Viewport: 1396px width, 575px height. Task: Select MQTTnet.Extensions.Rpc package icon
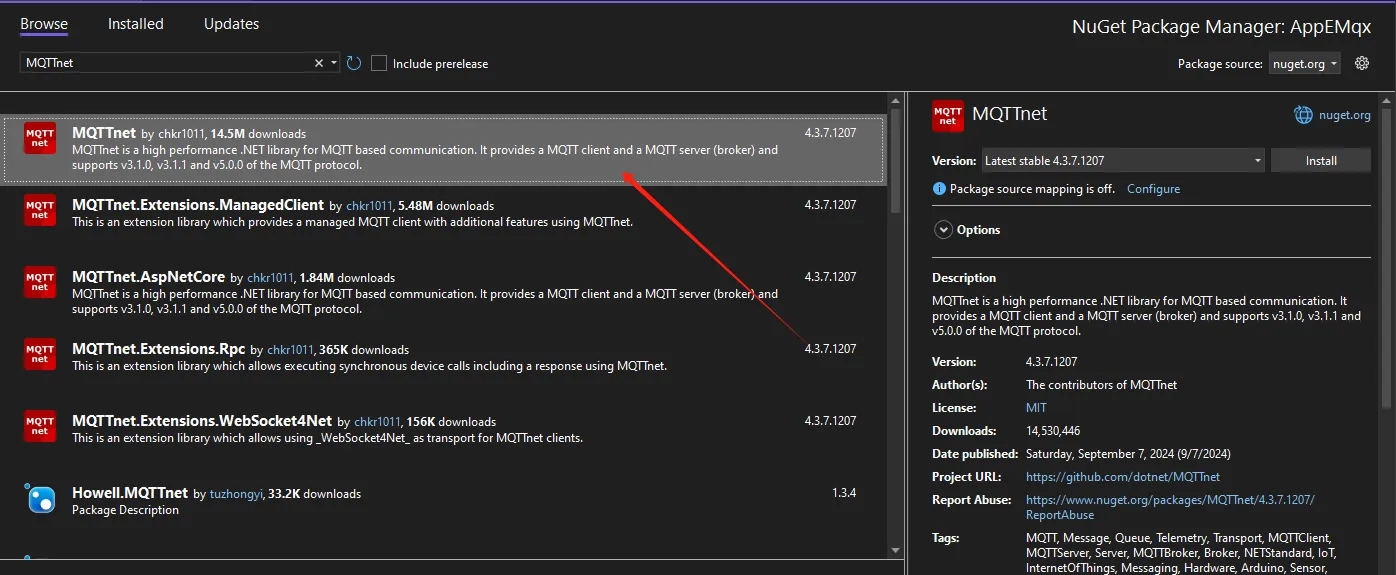[x=40, y=353]
